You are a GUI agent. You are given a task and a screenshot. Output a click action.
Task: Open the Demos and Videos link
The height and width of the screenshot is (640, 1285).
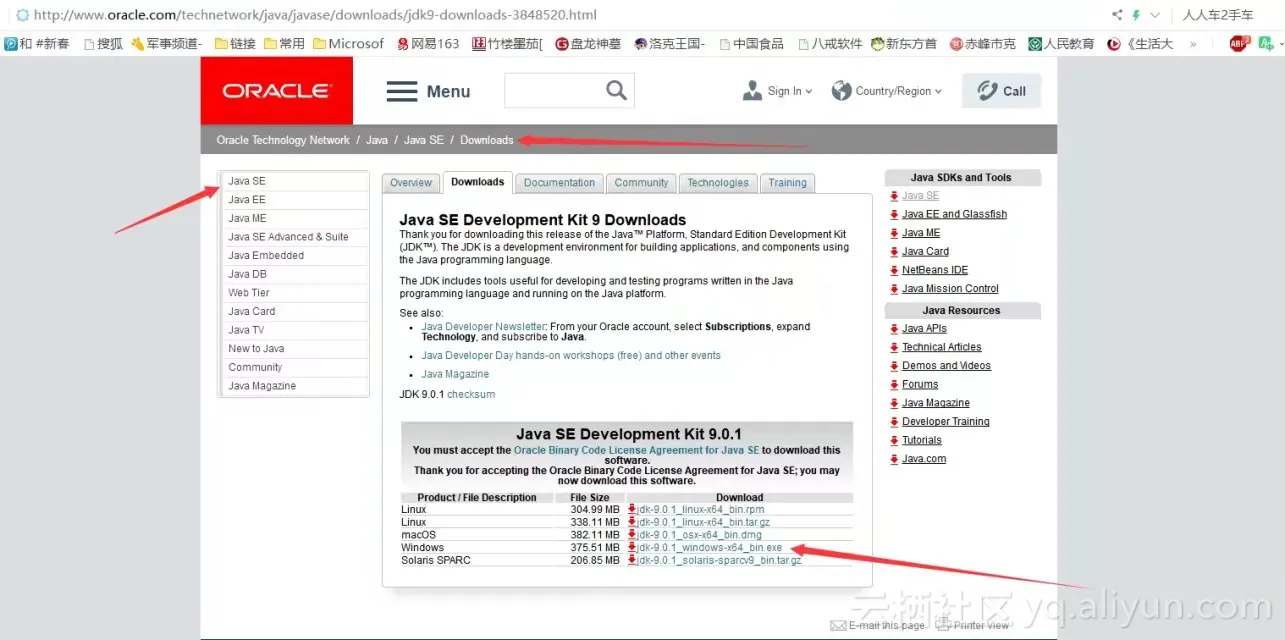tap(946, 366)
